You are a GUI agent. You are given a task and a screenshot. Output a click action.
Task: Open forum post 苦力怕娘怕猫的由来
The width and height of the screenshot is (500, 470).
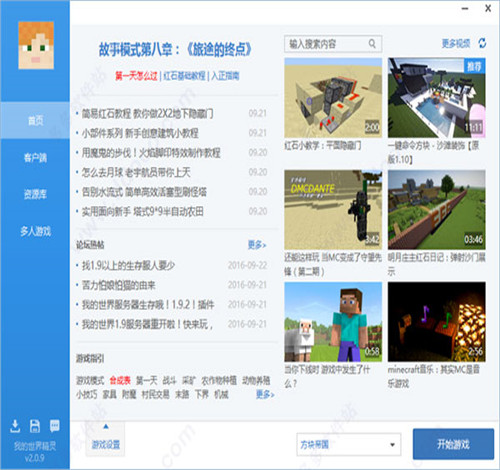pos(119,285)
